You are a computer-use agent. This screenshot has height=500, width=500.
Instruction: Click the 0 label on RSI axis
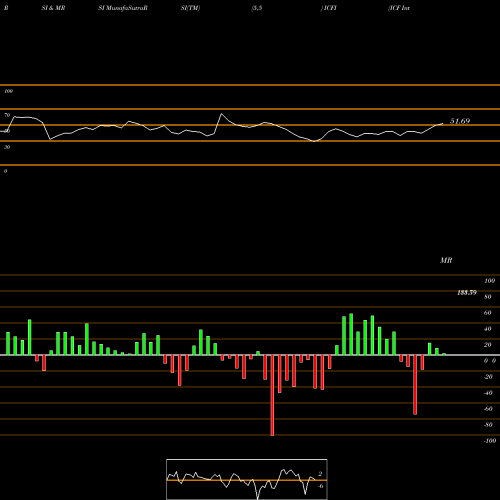pos(5,171)
